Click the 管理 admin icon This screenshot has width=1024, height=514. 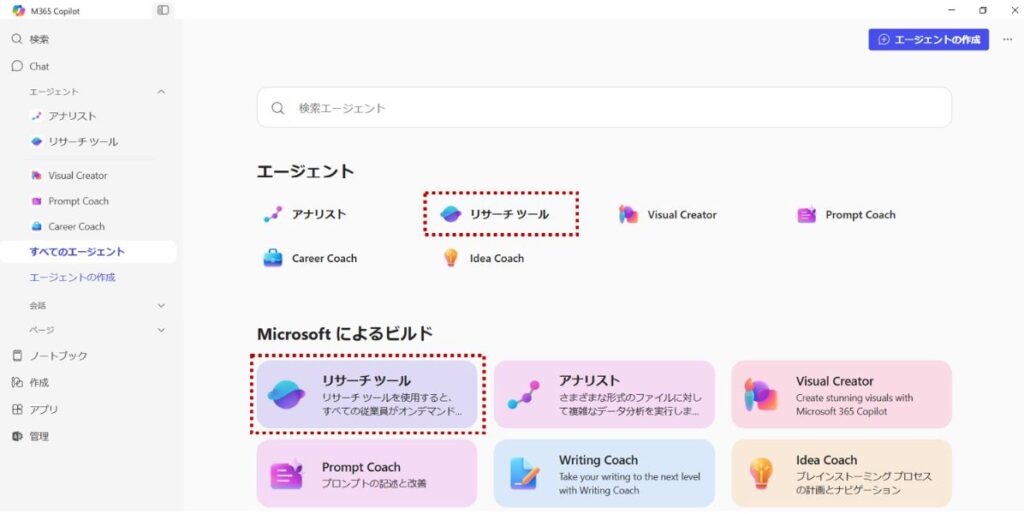17,436
